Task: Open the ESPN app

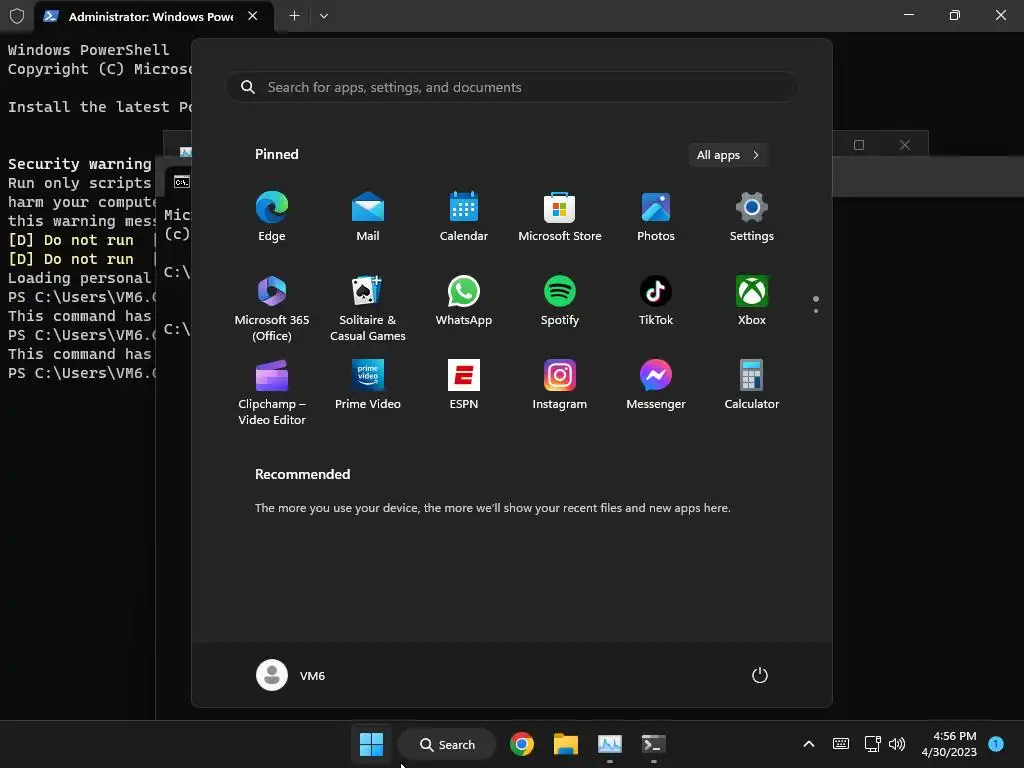Action: (x=464, y=385)
